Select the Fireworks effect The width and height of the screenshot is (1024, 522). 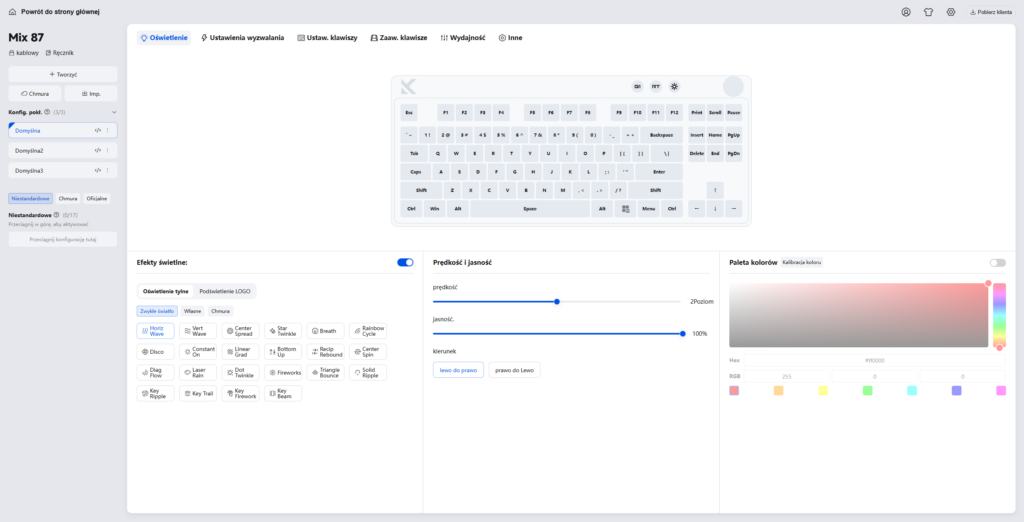283,372
